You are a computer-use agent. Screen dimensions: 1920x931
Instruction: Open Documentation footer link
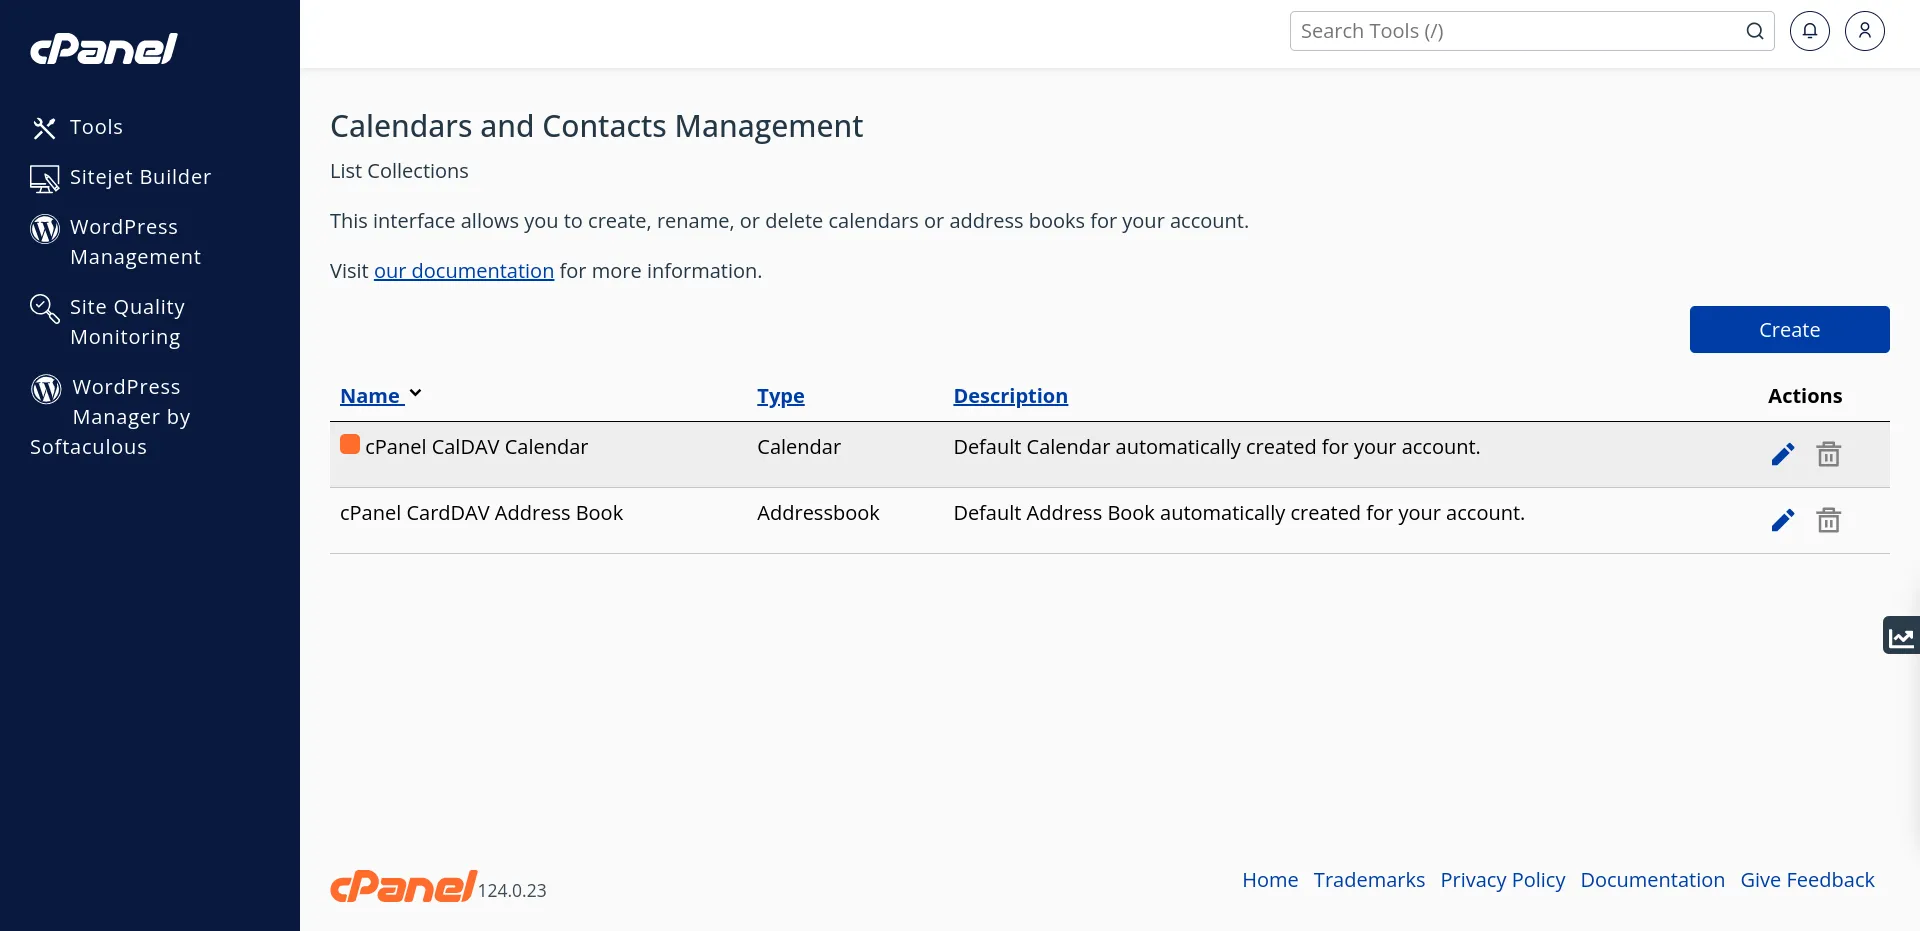1652,880
